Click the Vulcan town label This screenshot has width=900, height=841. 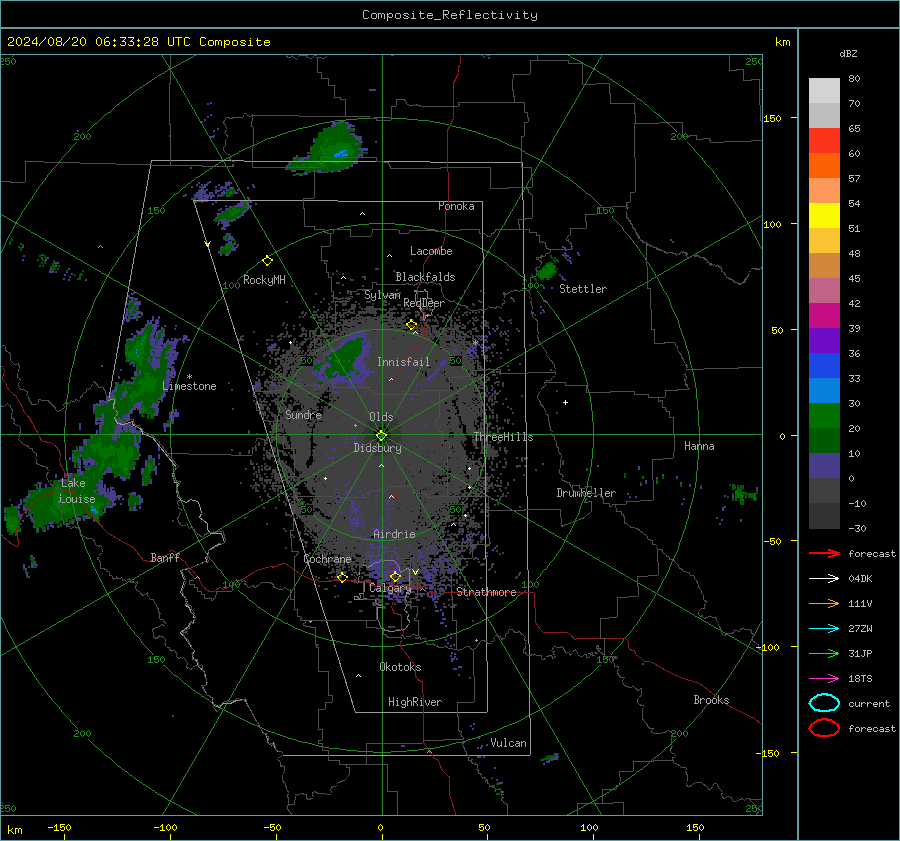coord(509,743)
